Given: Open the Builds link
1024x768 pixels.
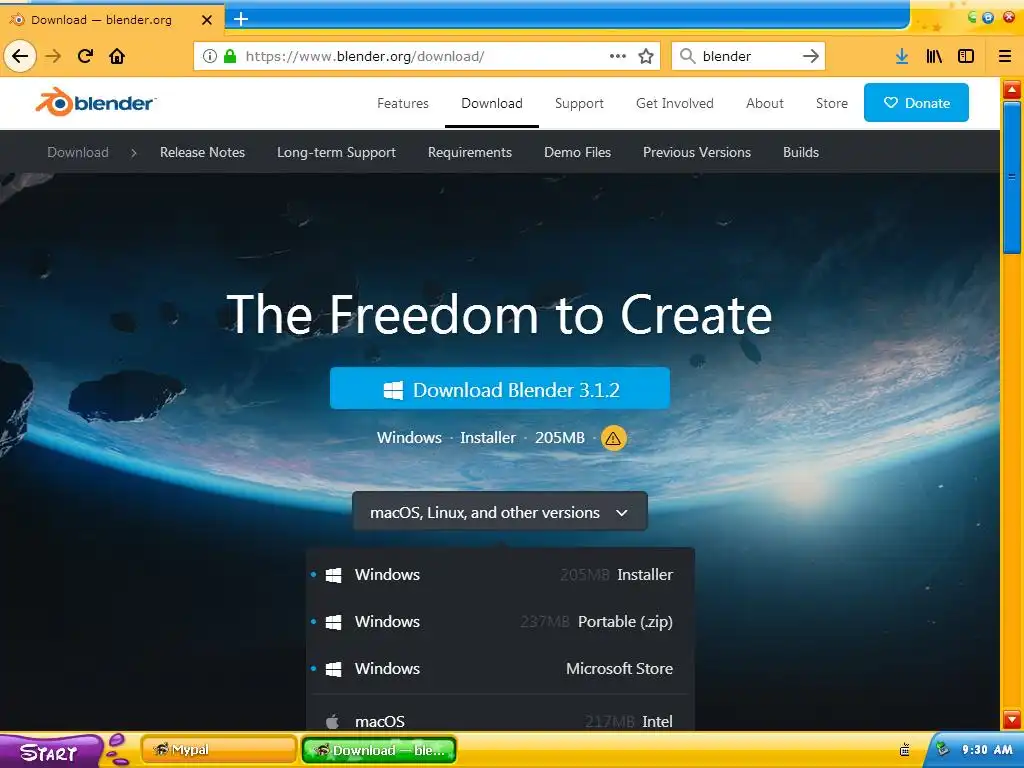Looking at the screenshot, I should pyautogui.click(x=801, y=152).
